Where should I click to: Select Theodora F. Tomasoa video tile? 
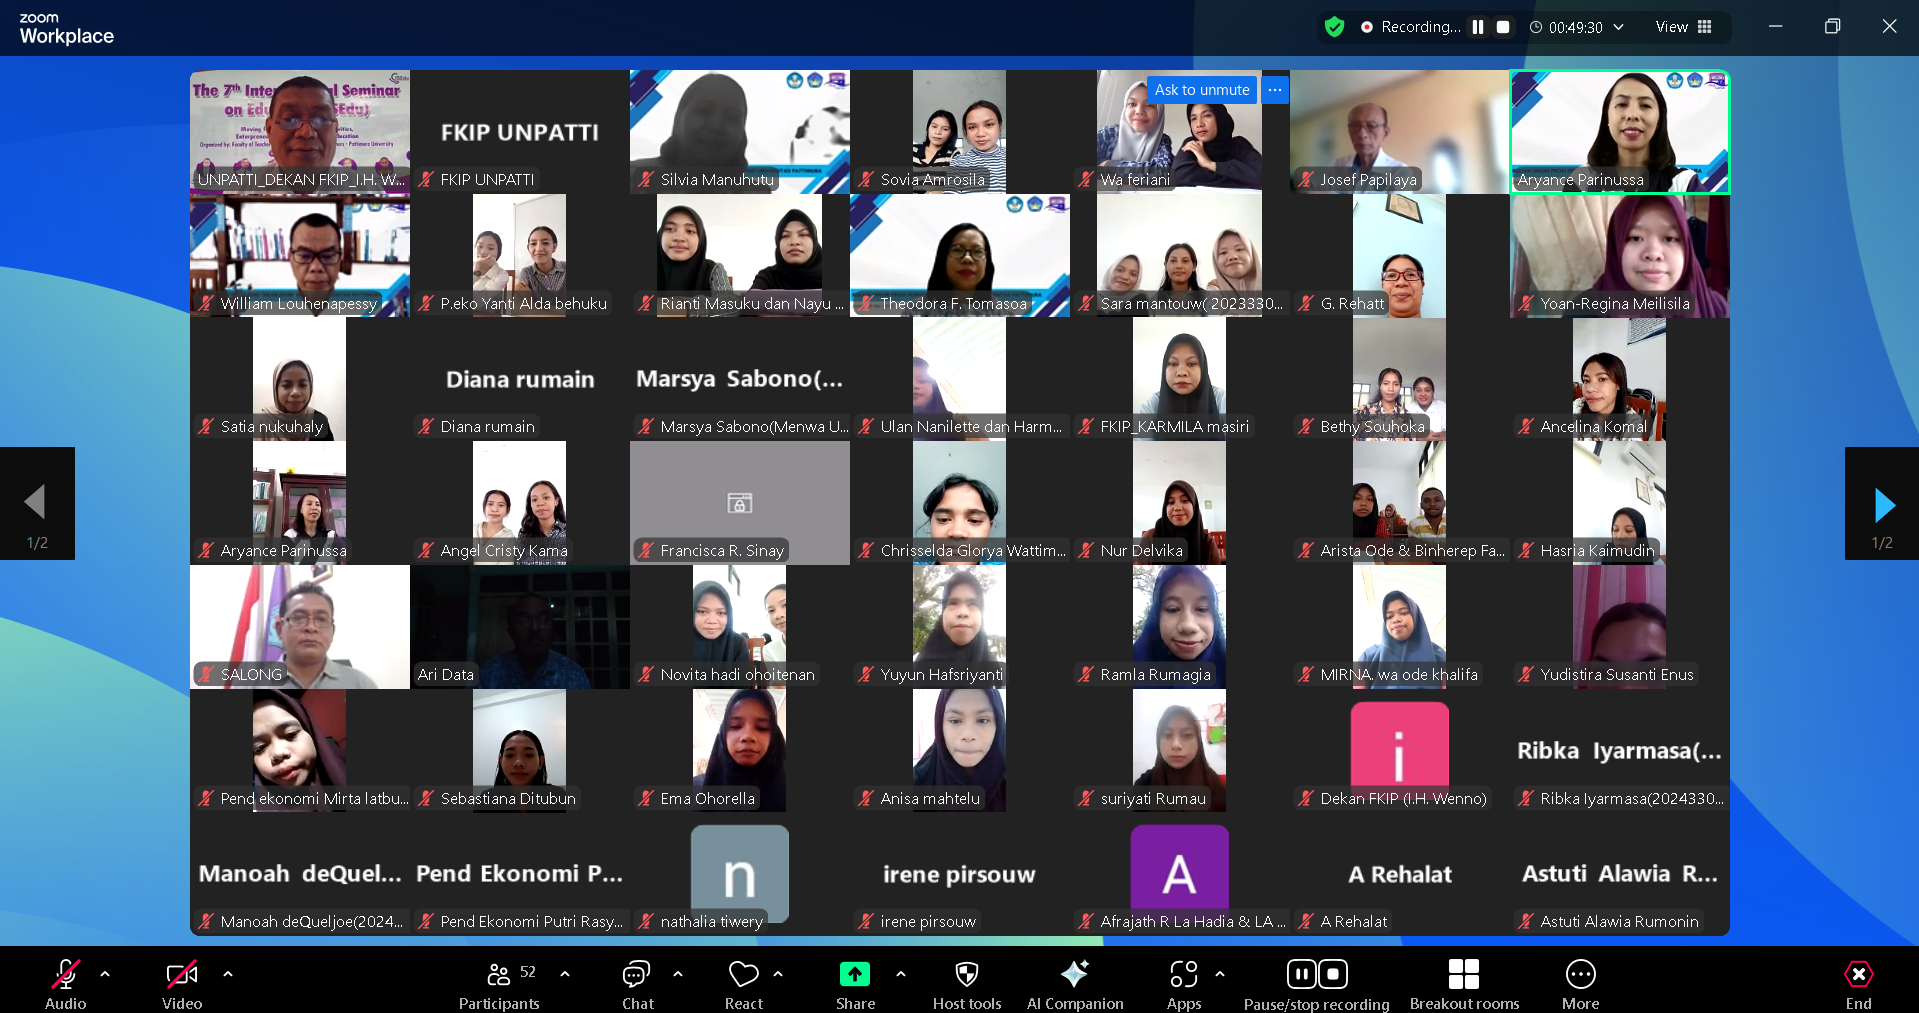point(960,255)
